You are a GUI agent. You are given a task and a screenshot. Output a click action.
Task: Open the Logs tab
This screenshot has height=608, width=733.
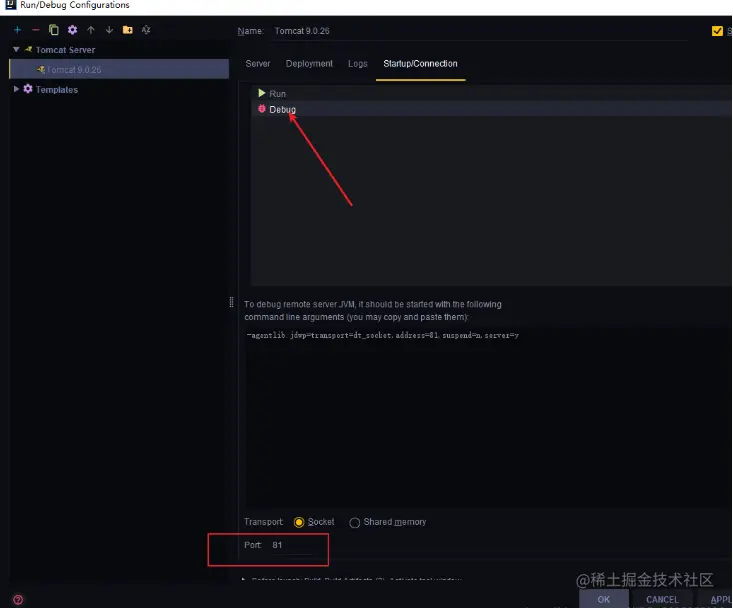358,64
